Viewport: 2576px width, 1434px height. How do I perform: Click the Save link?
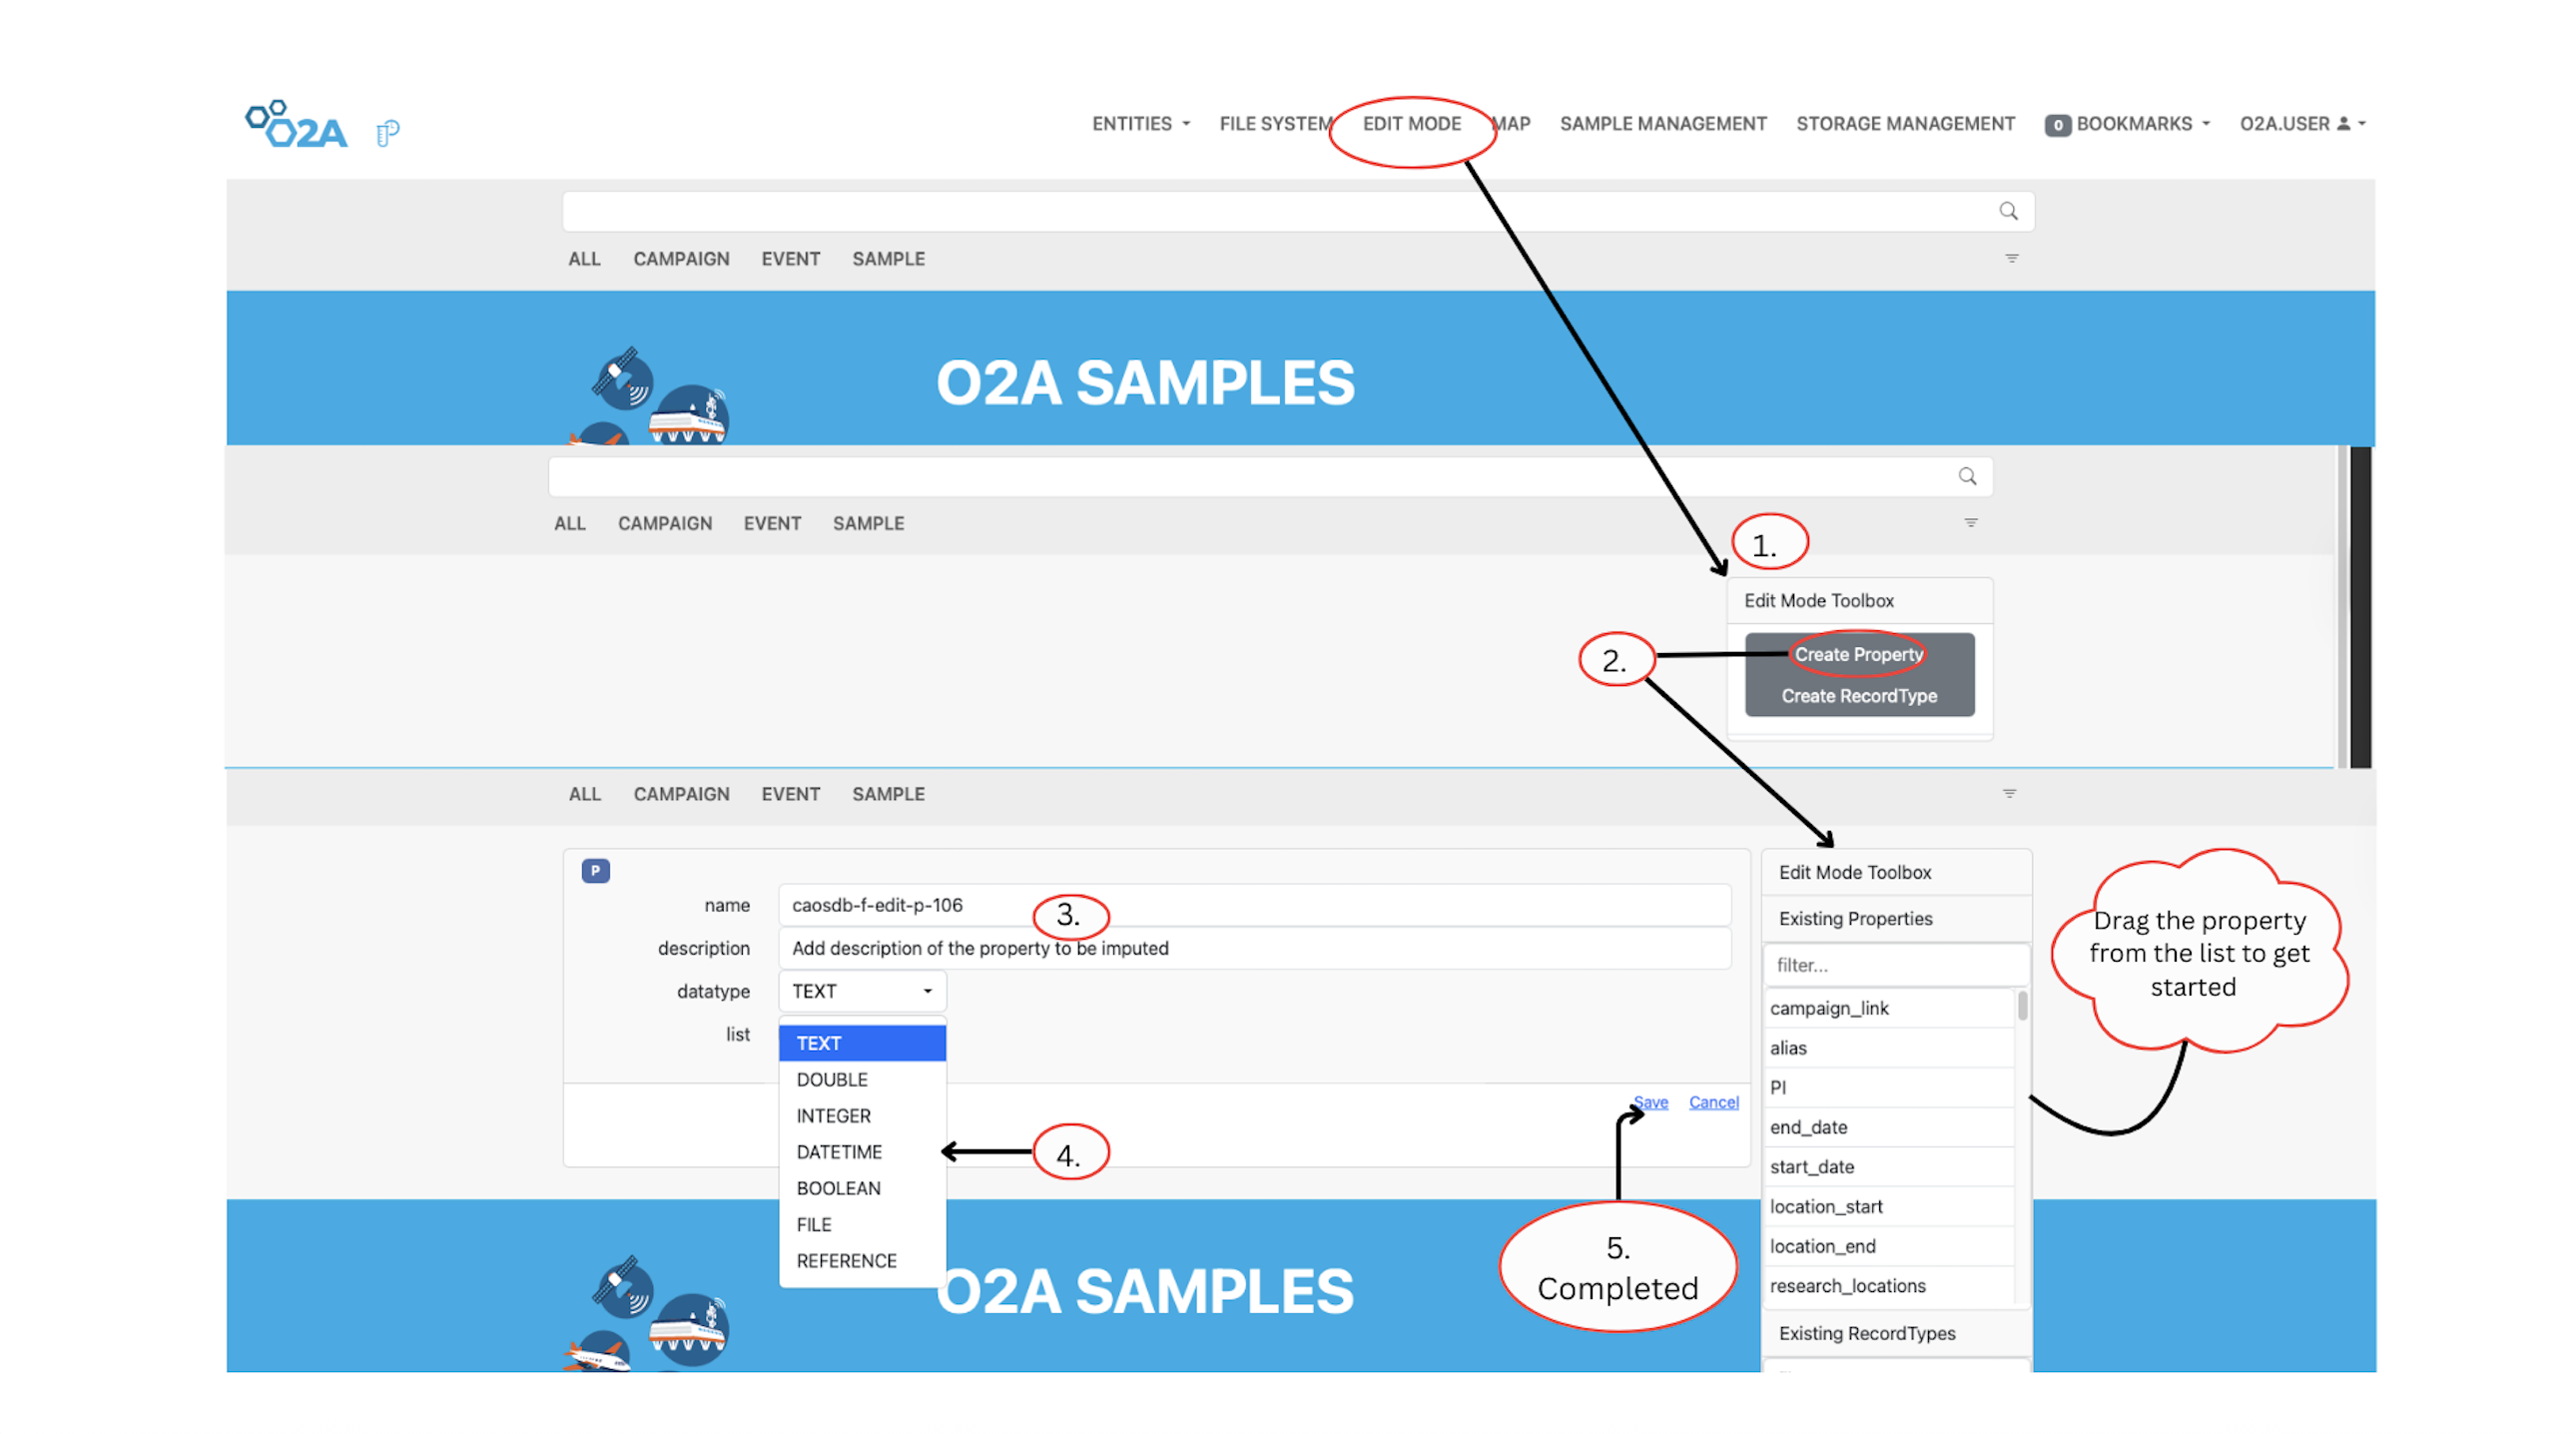1651,1102
